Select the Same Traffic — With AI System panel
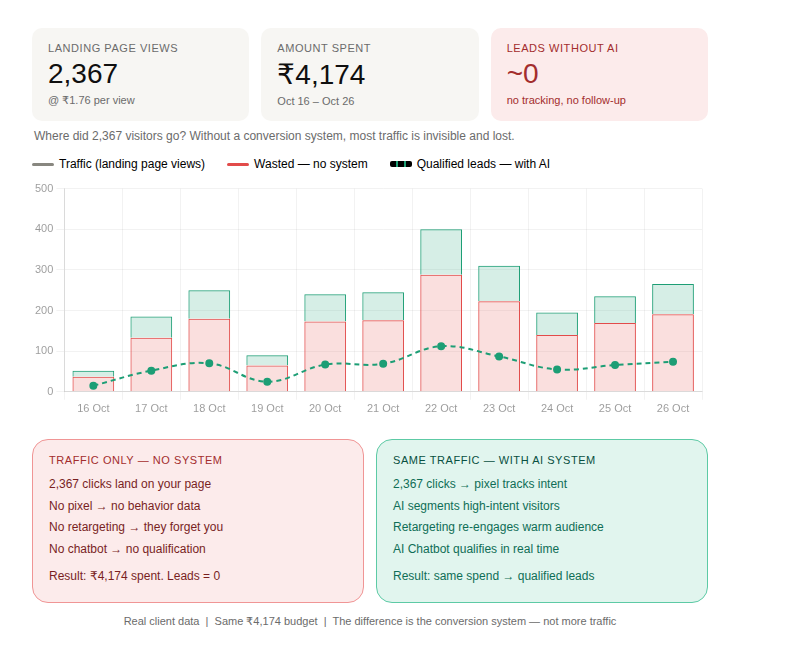Viewport: 800px width, 650px height. coord(541,521)
